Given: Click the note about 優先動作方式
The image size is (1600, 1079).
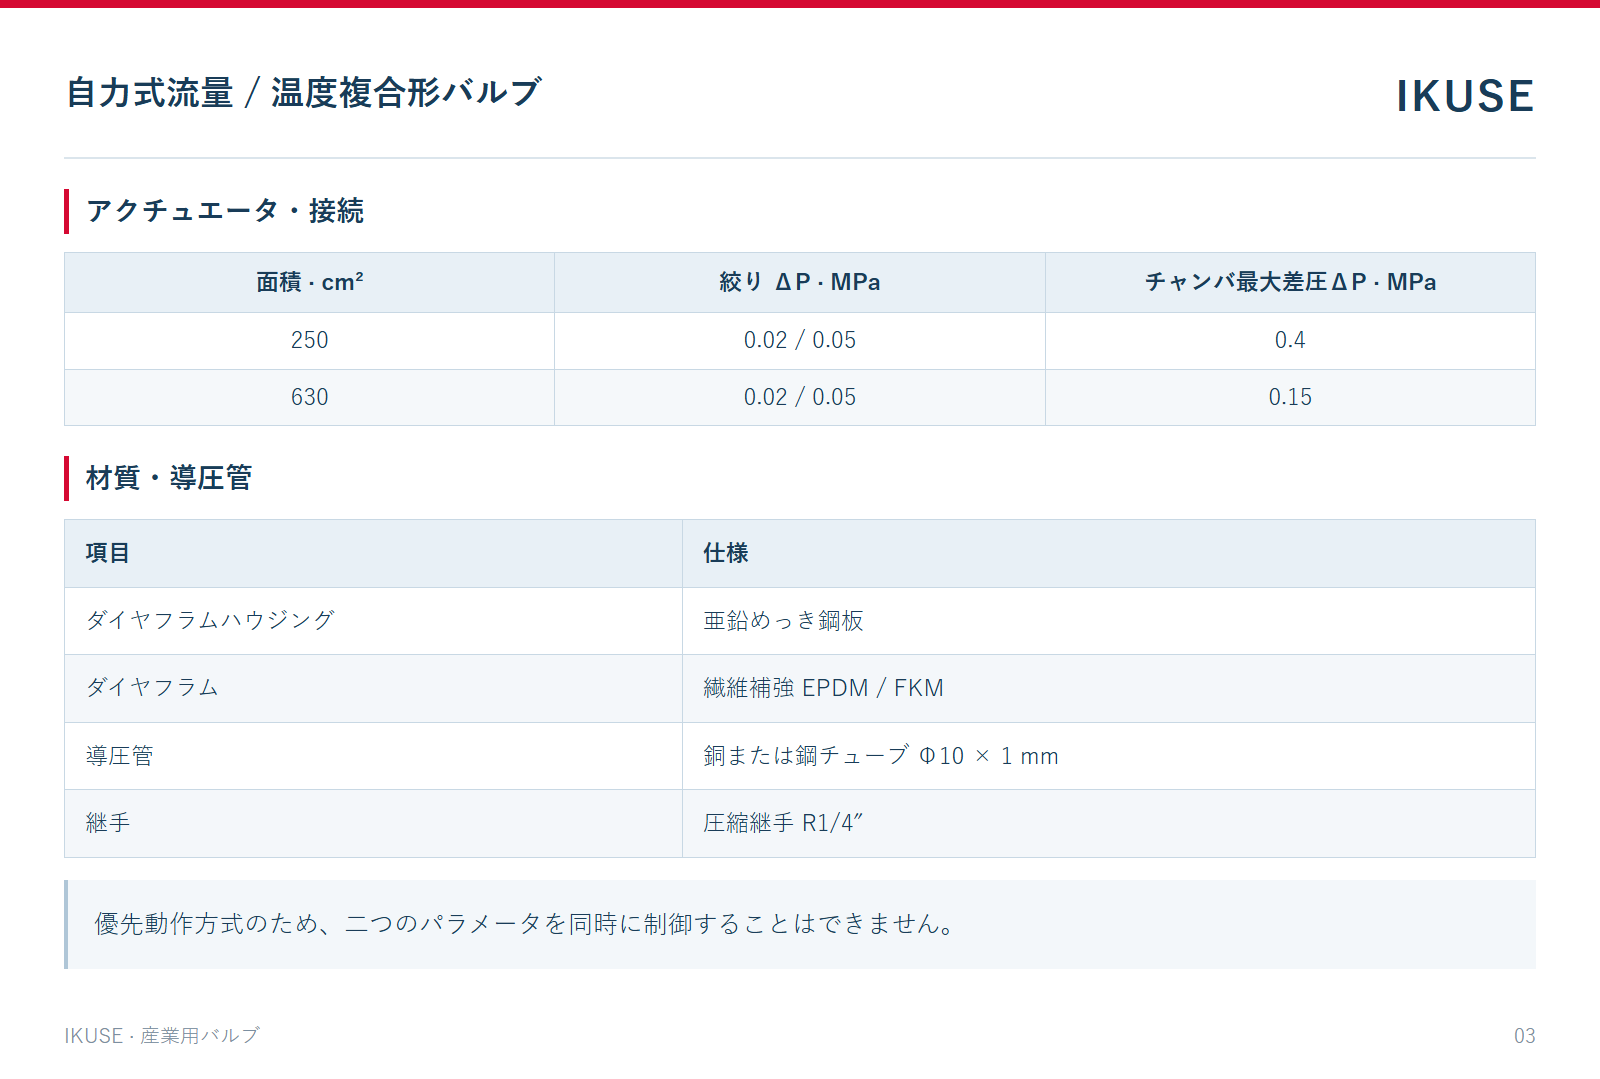Looking at the screenshot, I should (x=800, y=924).
